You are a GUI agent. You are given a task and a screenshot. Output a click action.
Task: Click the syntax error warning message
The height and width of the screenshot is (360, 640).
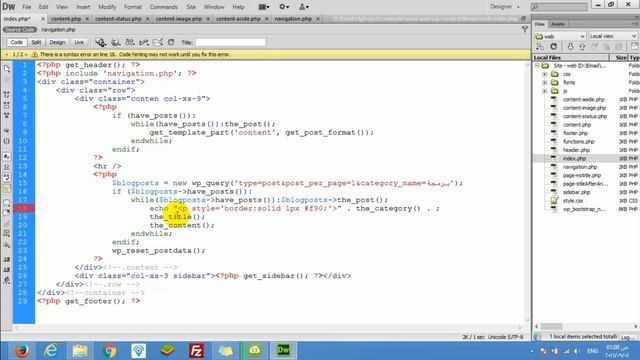(x=135, y=54)
